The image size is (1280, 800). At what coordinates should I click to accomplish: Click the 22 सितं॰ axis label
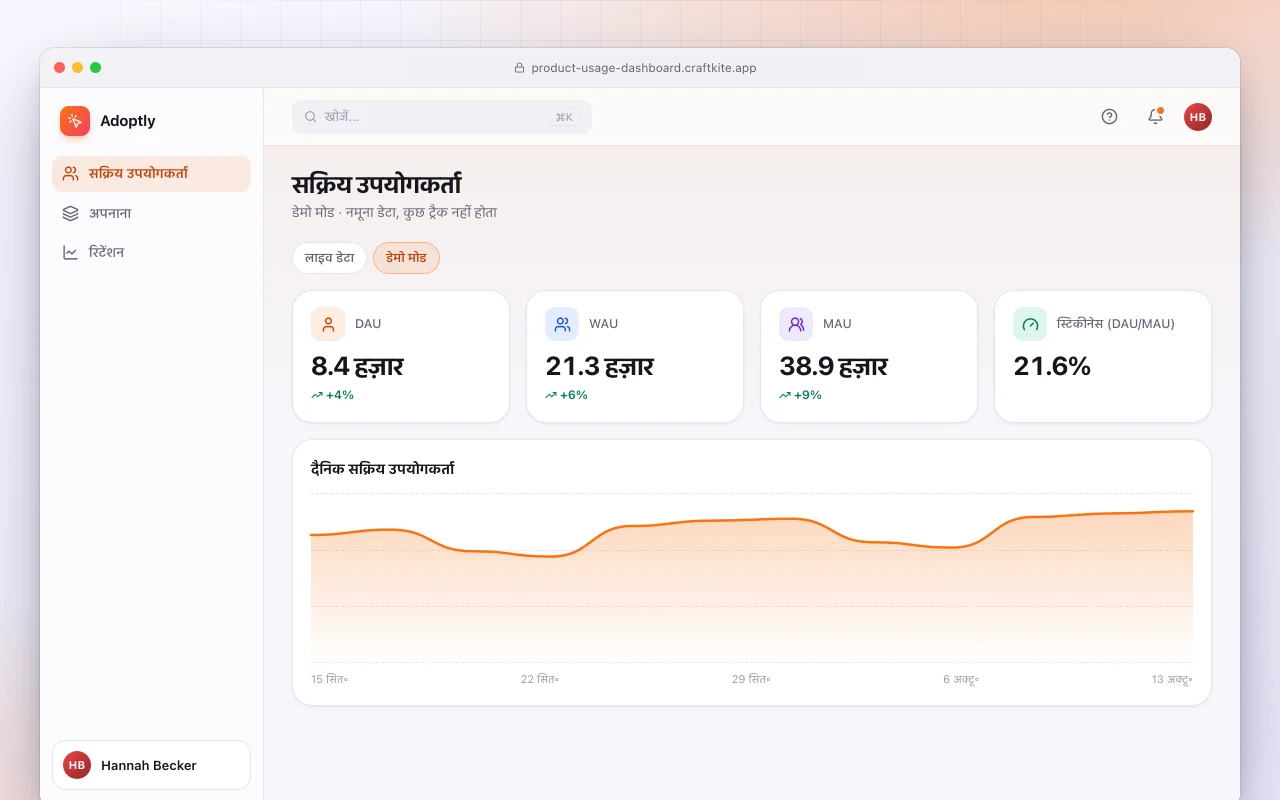point(540,679)
